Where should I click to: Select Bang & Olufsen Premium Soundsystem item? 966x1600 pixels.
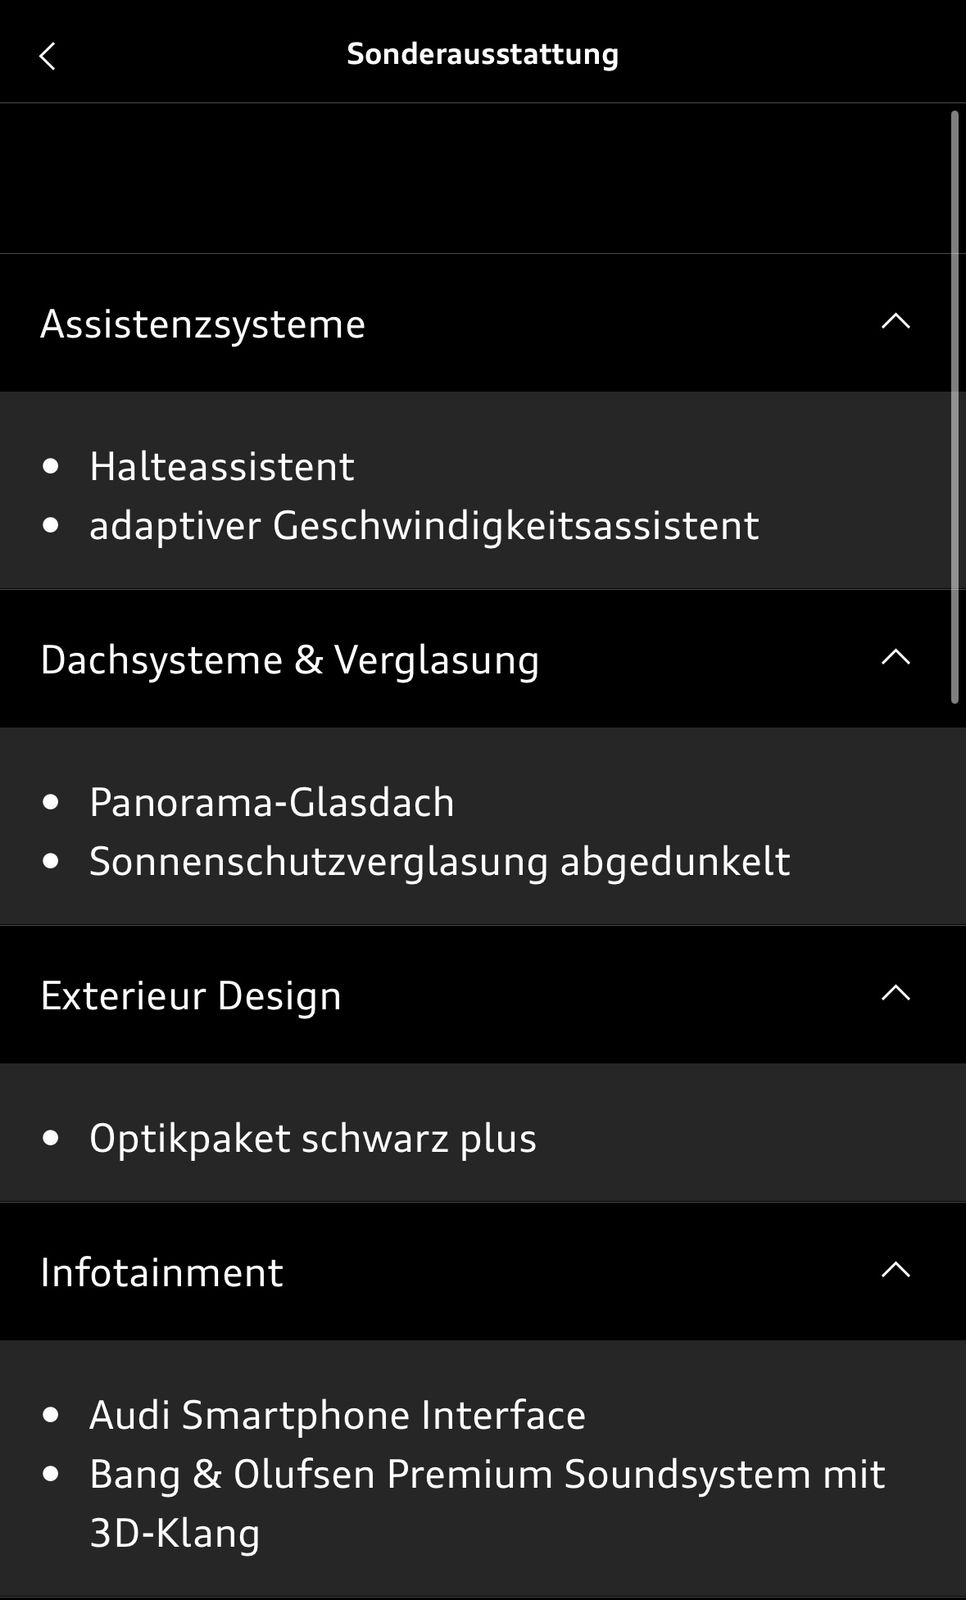click(487, 1474)
